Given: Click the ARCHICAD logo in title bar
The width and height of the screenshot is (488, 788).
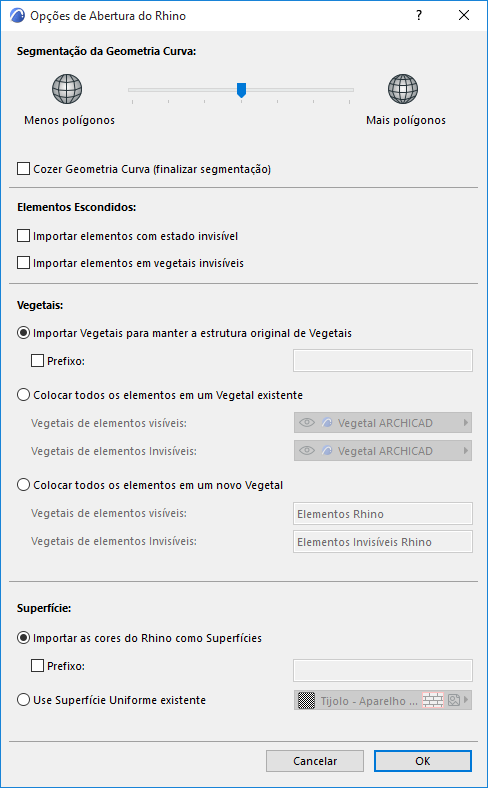Looking at the screenshot, I should [x=17, y=16].
